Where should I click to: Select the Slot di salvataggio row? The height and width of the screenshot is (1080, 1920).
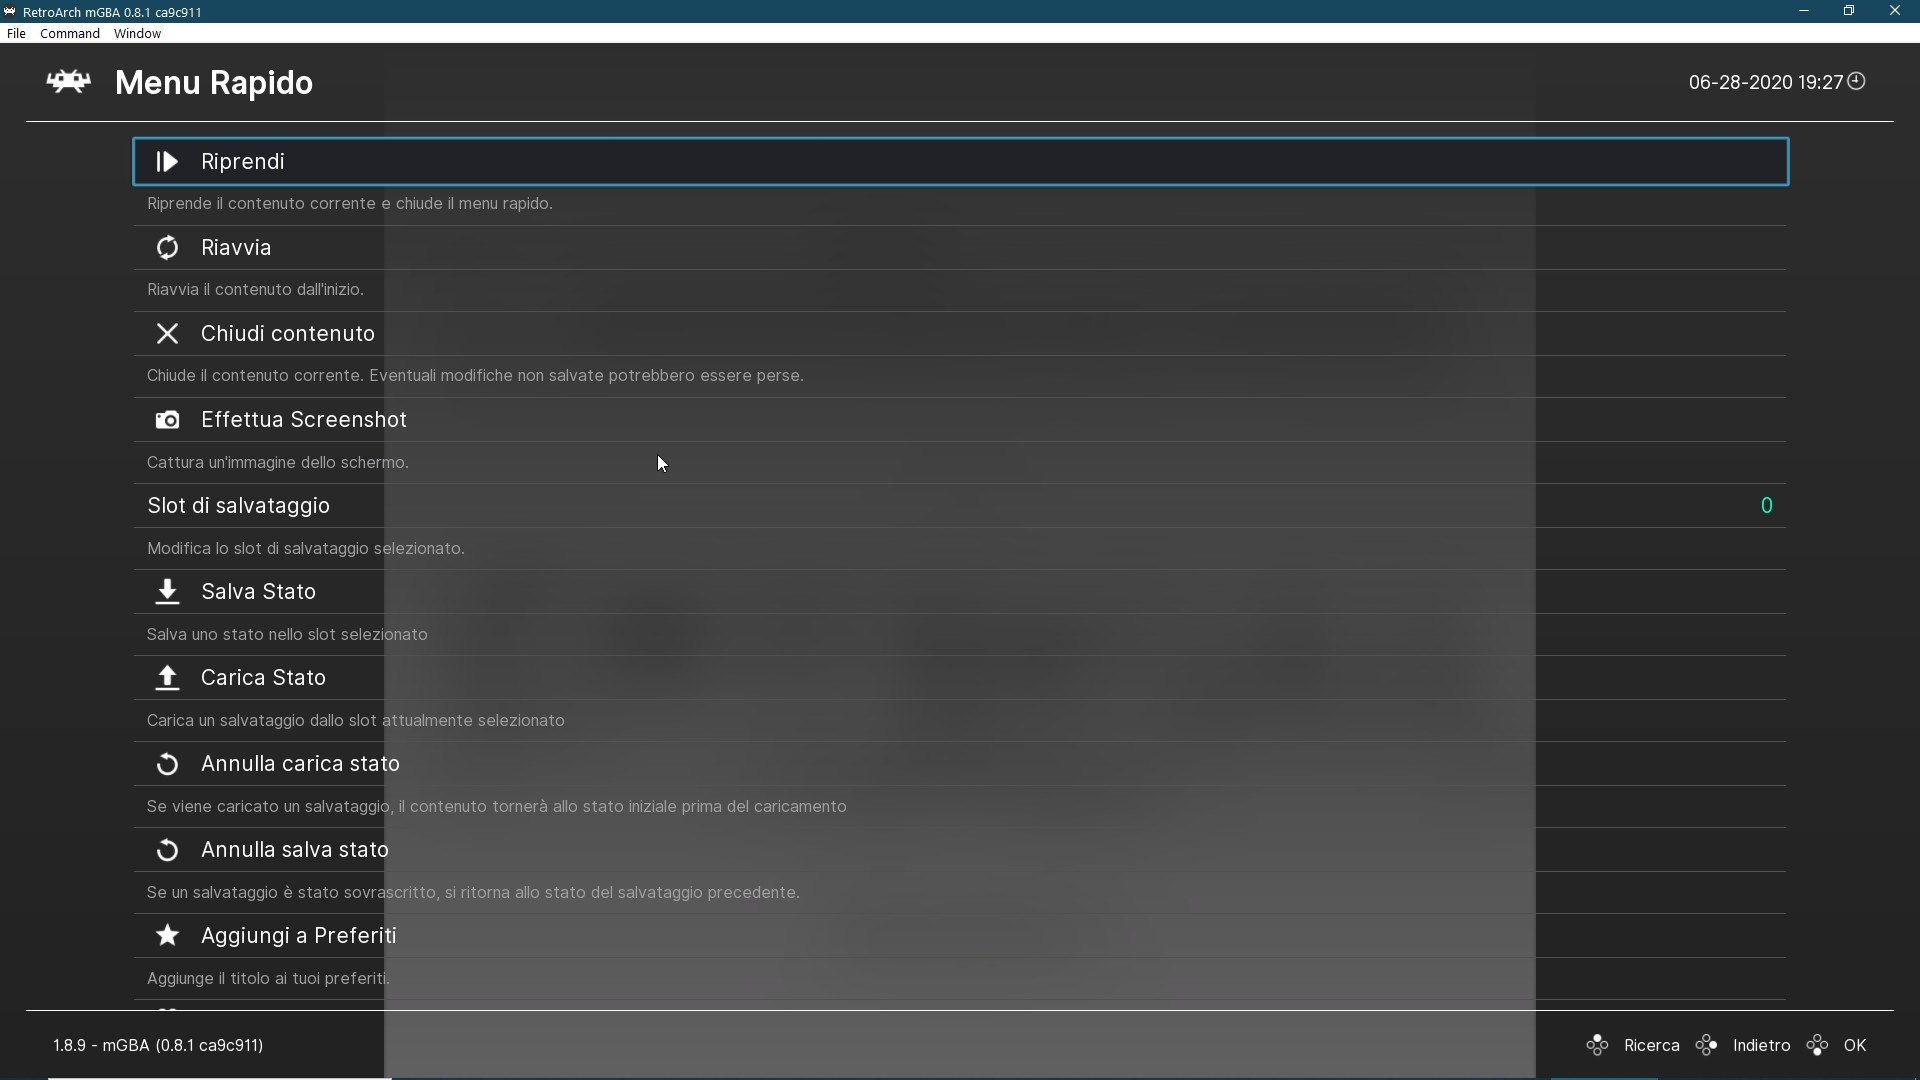(x=960, y=506)
